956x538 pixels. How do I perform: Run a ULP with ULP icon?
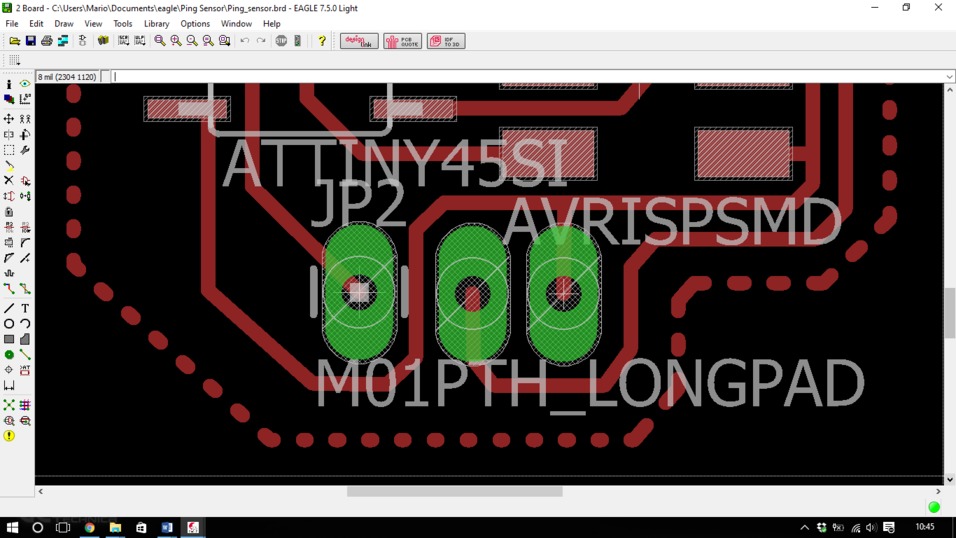(140, 41)
